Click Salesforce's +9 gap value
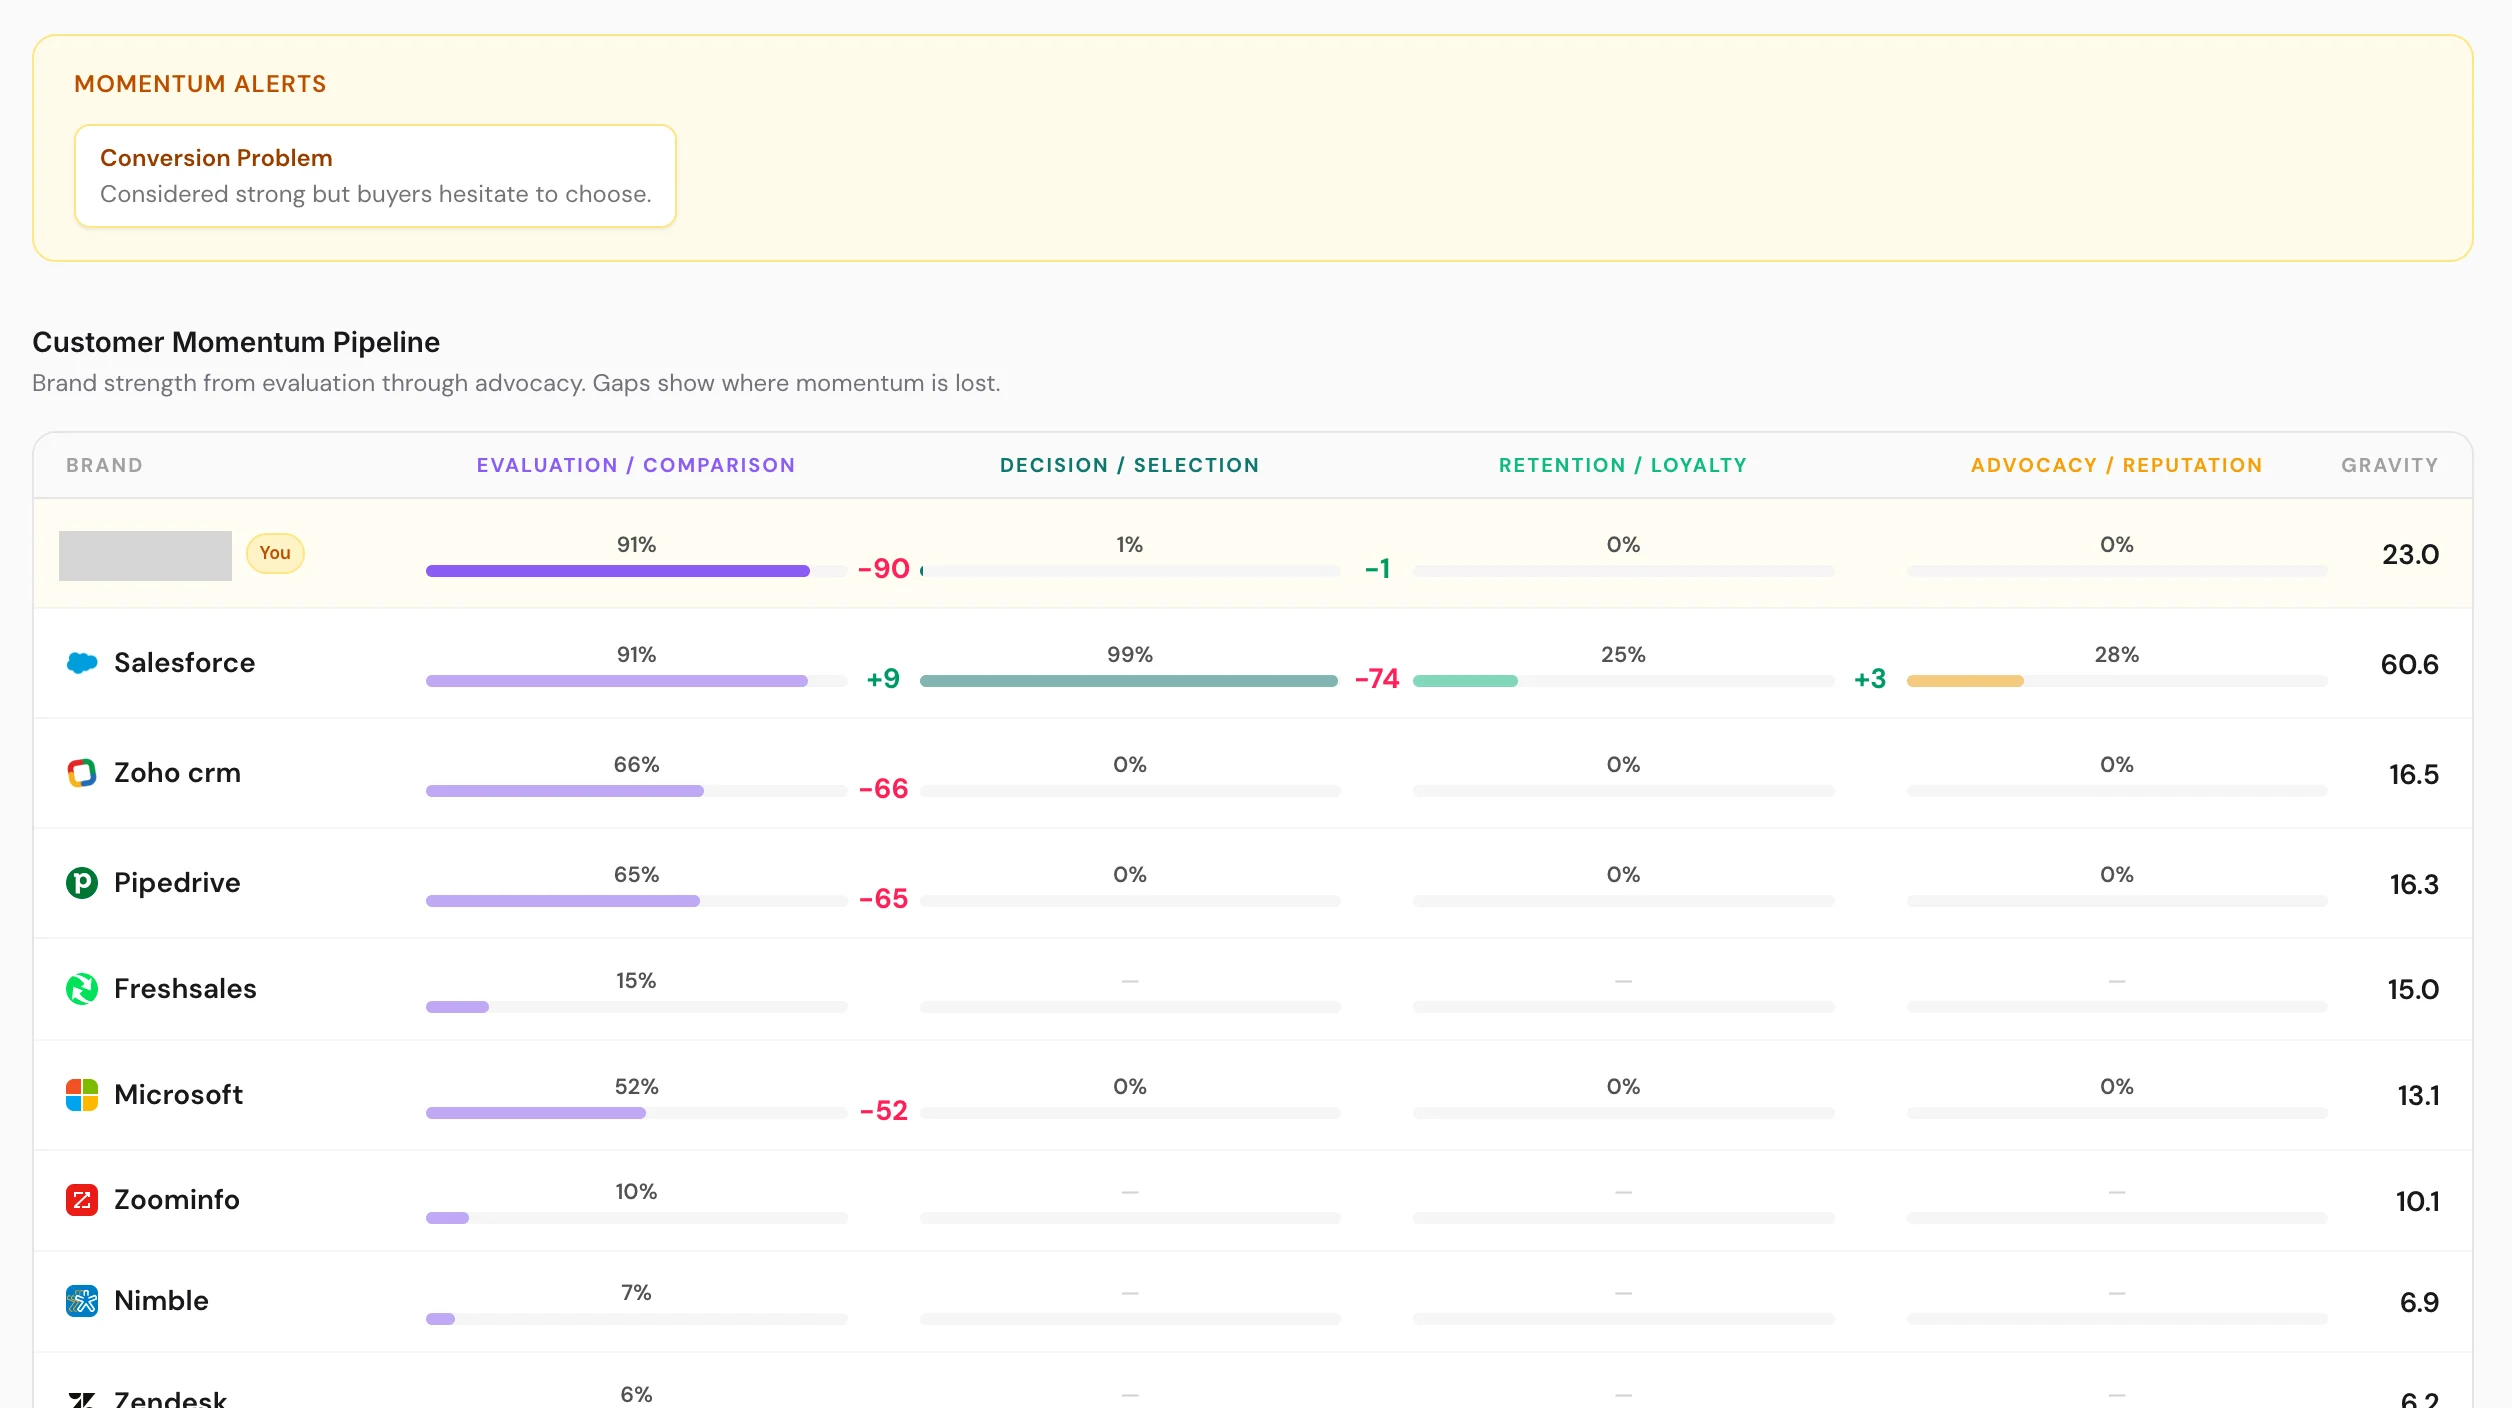The height and width of the screenshot is (1408, 2512). click(883, 679)
